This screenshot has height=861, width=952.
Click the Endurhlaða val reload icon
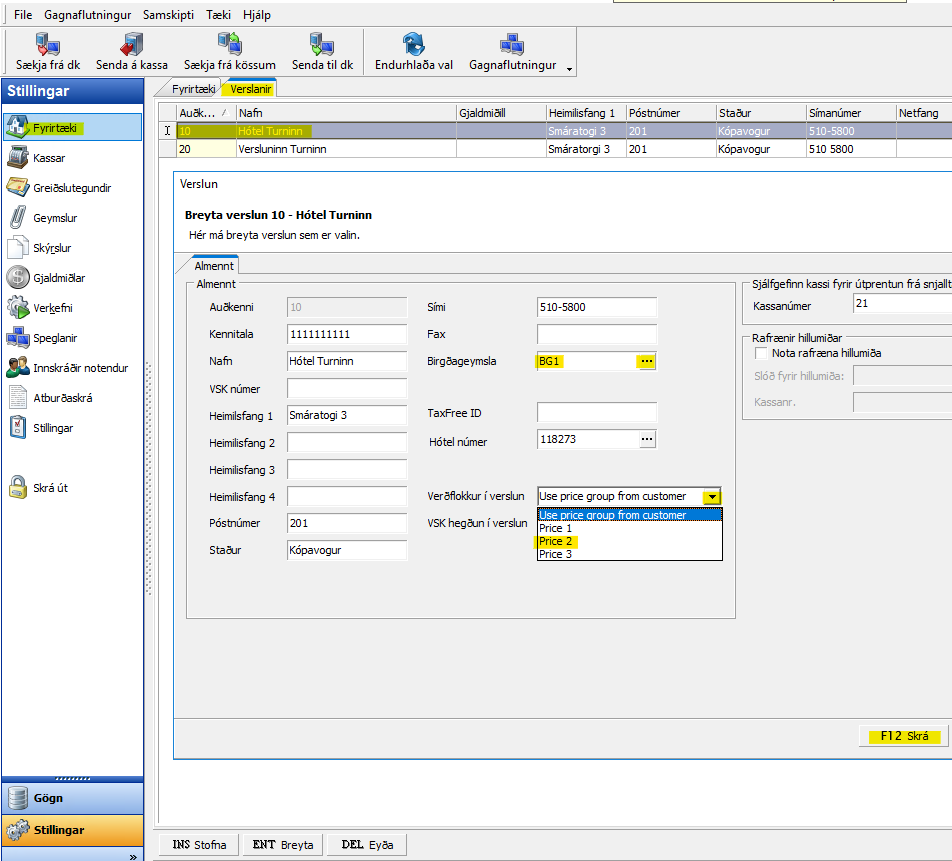(413, 44)
